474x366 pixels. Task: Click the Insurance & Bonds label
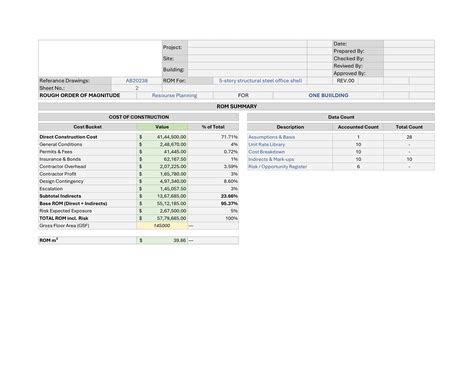click(60, 159)
